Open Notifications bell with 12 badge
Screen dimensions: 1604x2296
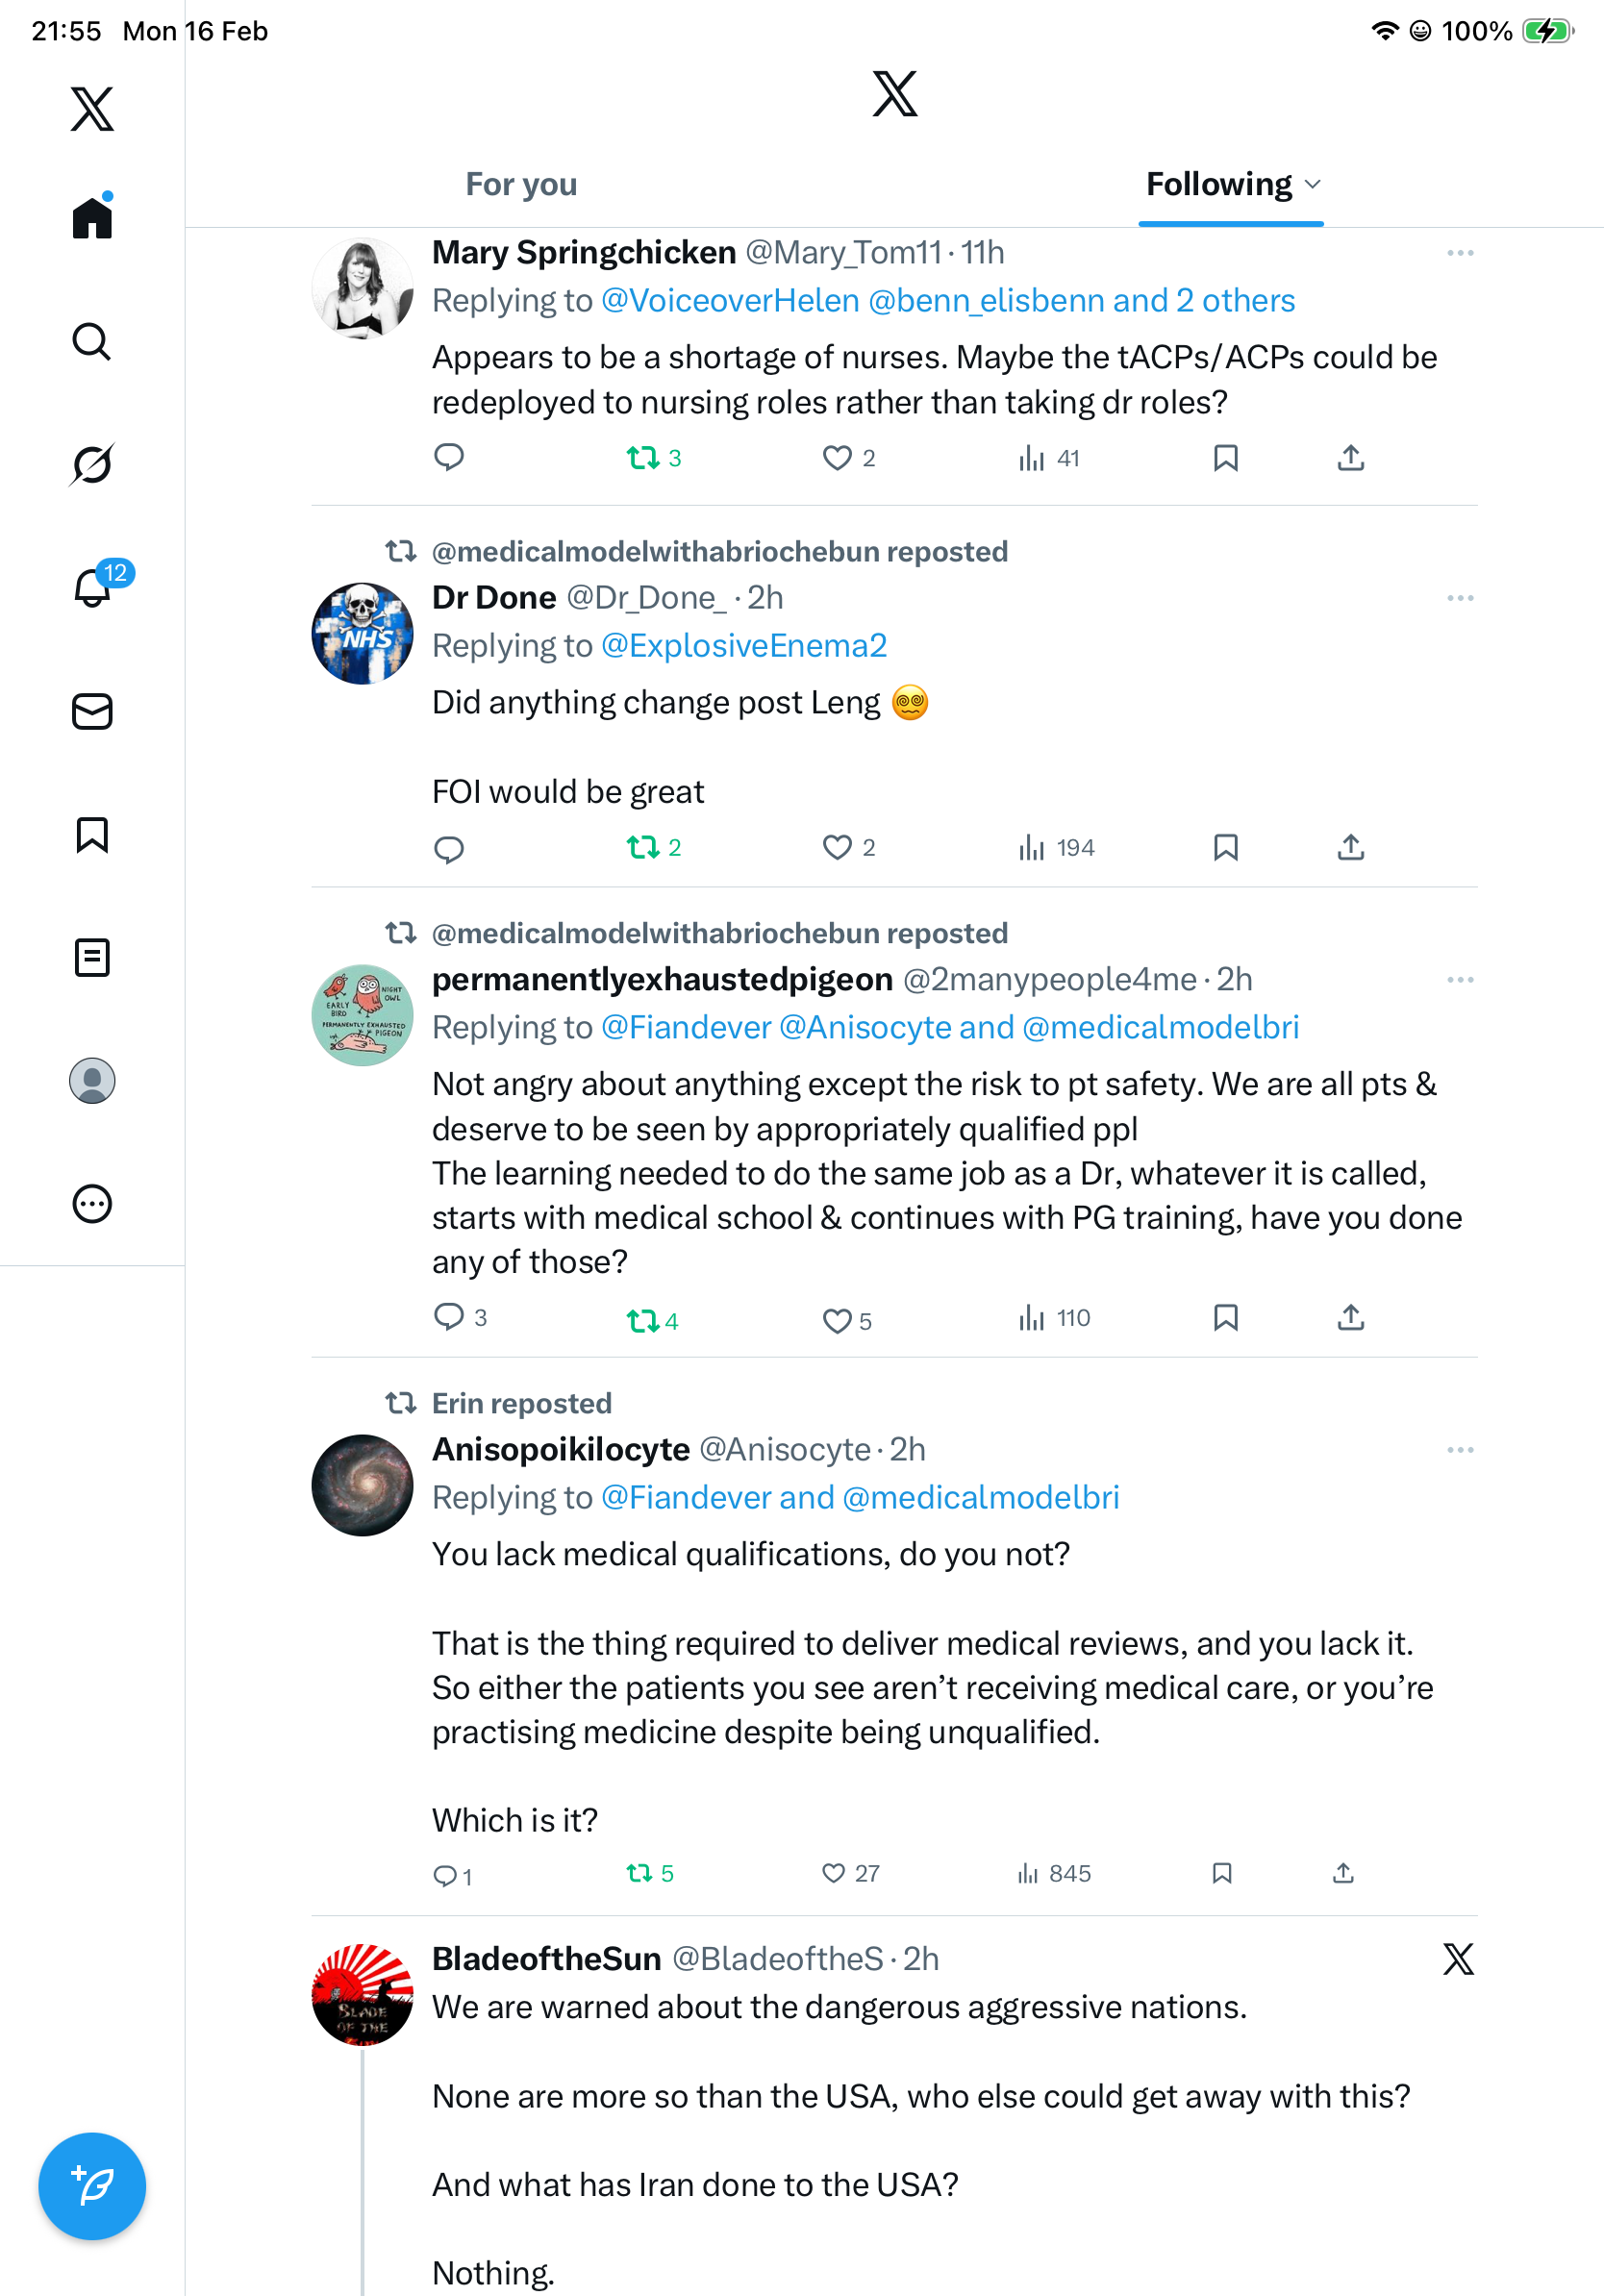tap(92, 587)
